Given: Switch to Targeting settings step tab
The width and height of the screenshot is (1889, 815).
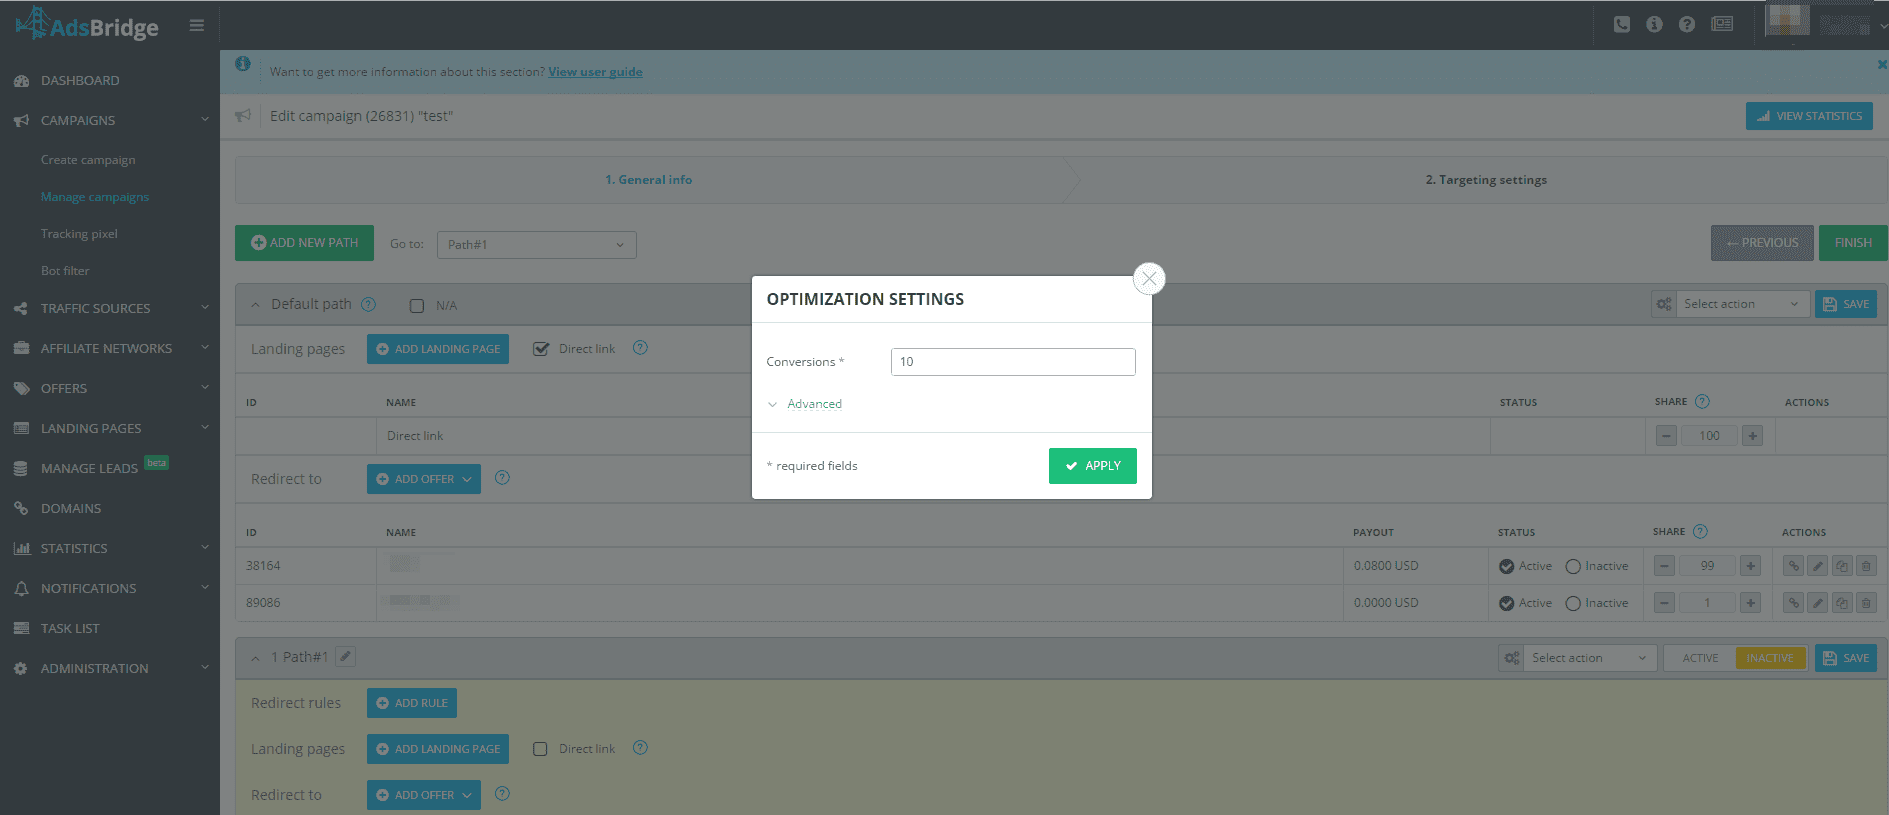Looking at the screenshot, I should [1486, 180].
